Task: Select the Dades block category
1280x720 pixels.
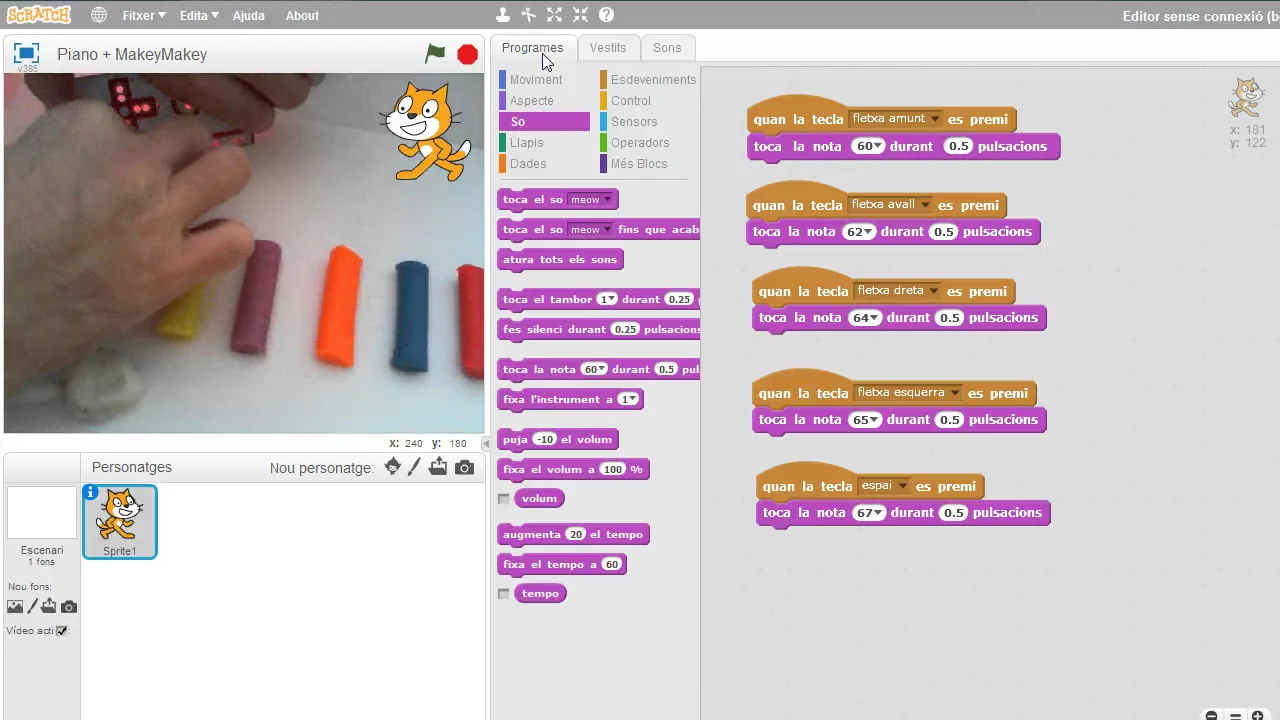Action: tap(544, 164)
